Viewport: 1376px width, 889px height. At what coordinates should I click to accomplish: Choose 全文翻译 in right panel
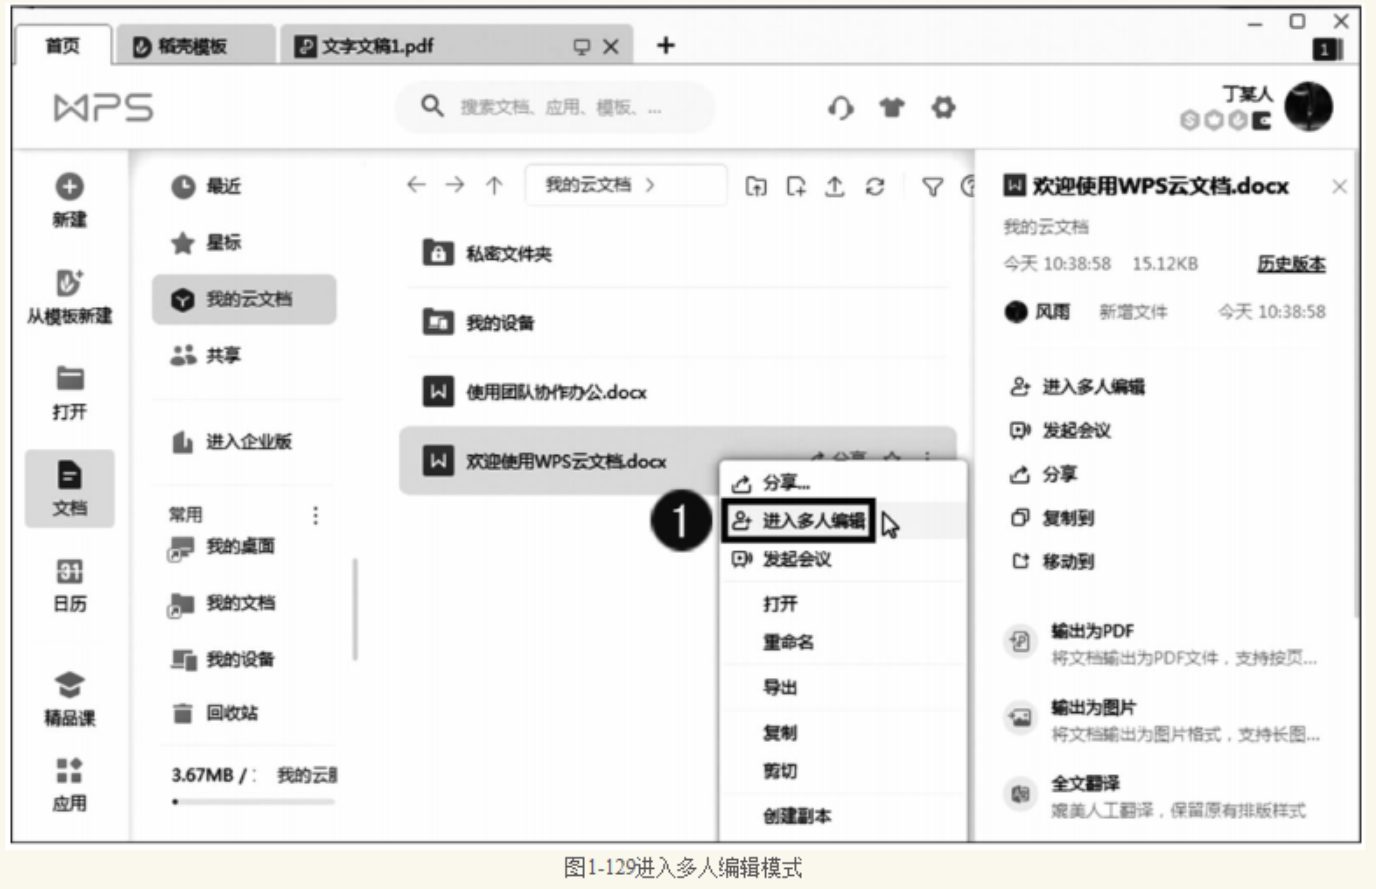coord(1154,795)
